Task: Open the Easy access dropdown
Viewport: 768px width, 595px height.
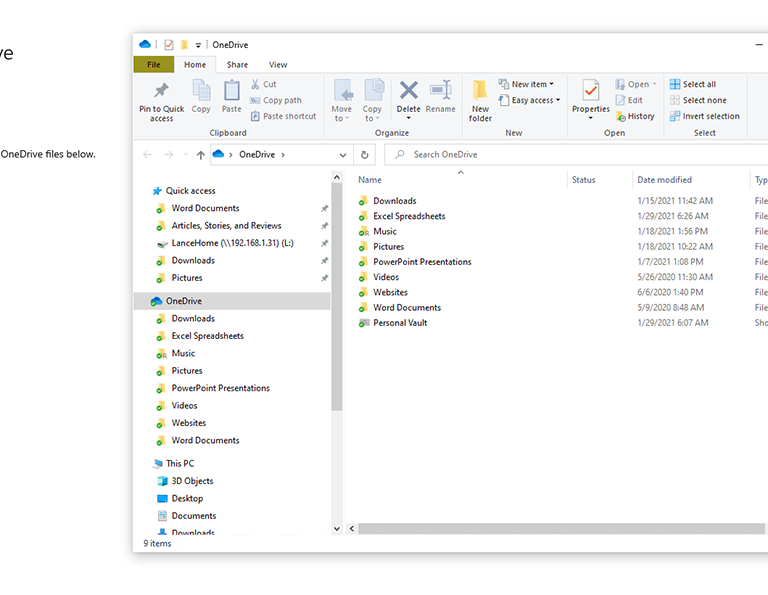Action: [558, 100]
